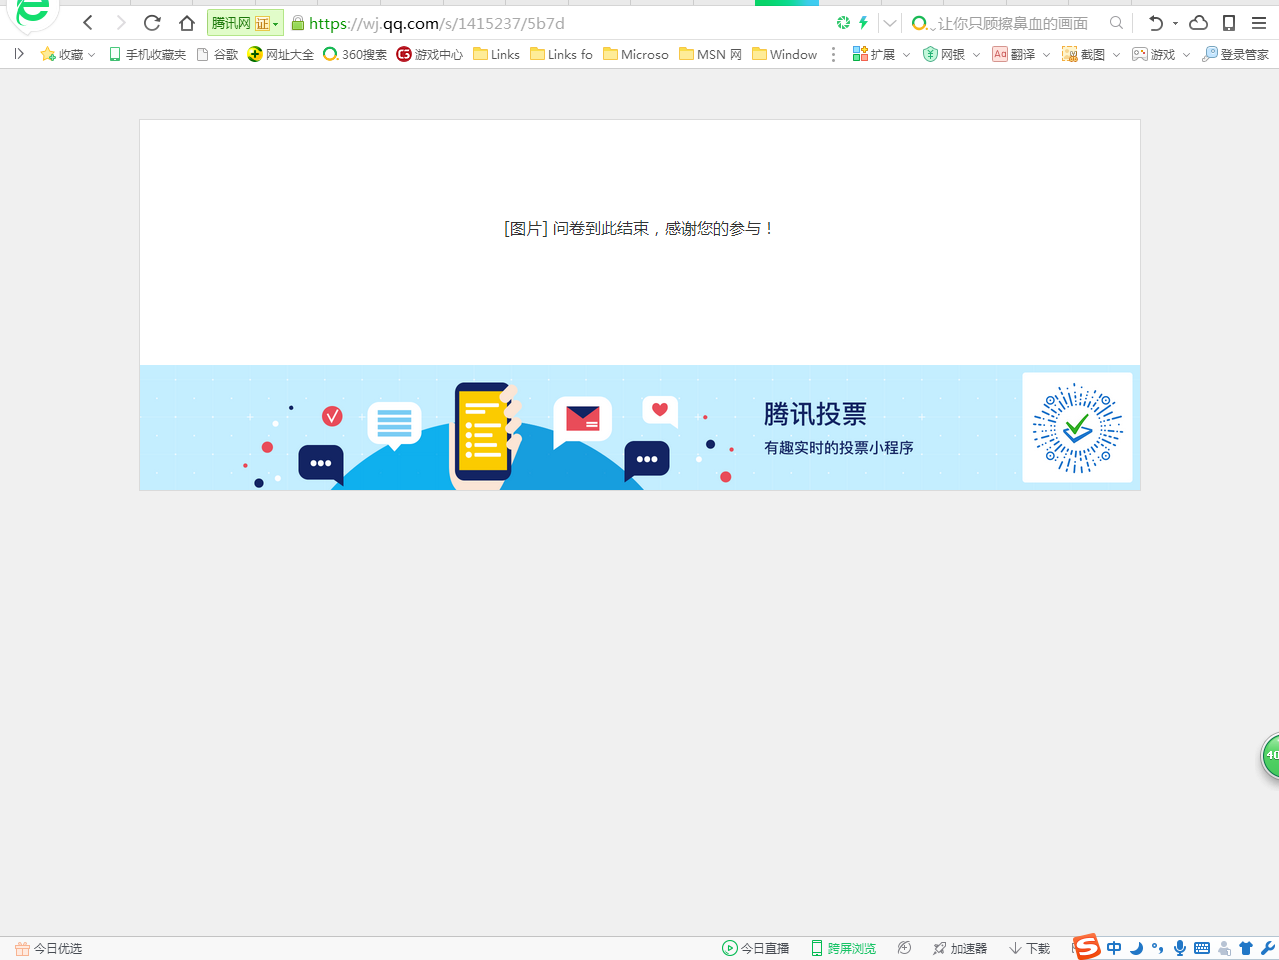The image size is (1279, 960).
Task: Click the vertical dots bookmarks overflow
Action: (833, 54)
